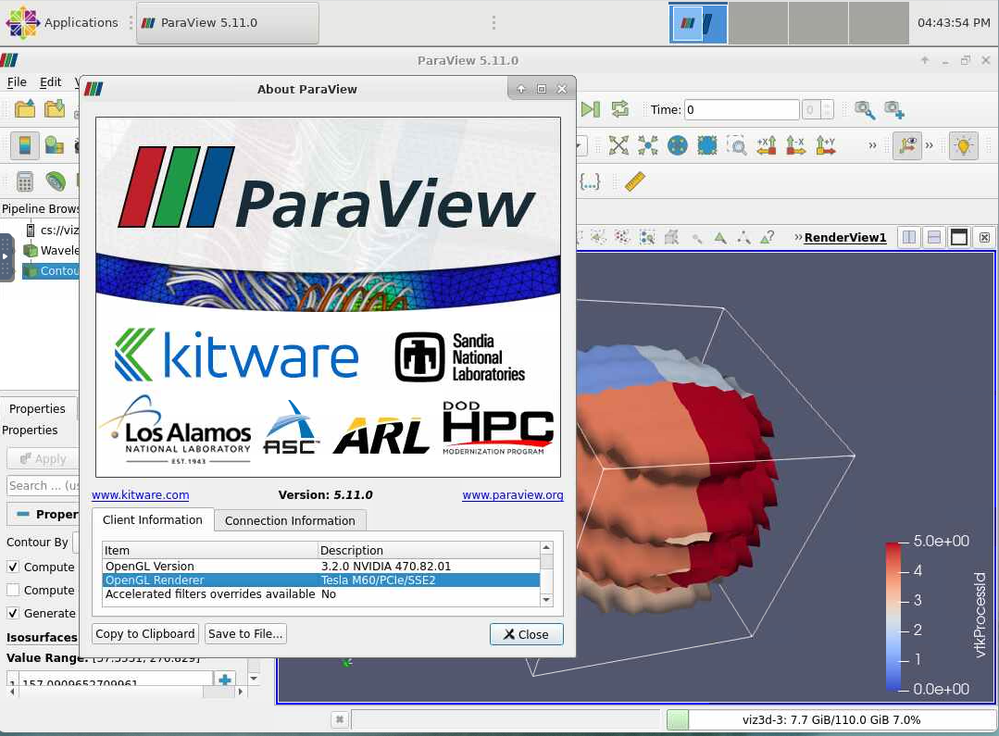Image resolution: width=999 pixels, height=736 pixels.
Task: Click up arrow of client info scrollbar
Action: click(546, 547)
